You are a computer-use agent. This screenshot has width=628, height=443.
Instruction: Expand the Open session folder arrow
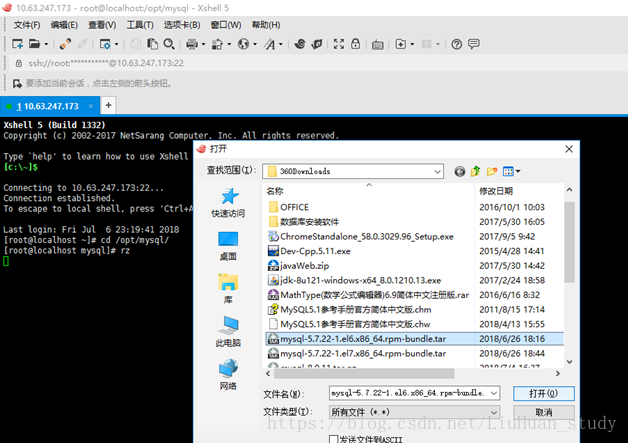46,44
